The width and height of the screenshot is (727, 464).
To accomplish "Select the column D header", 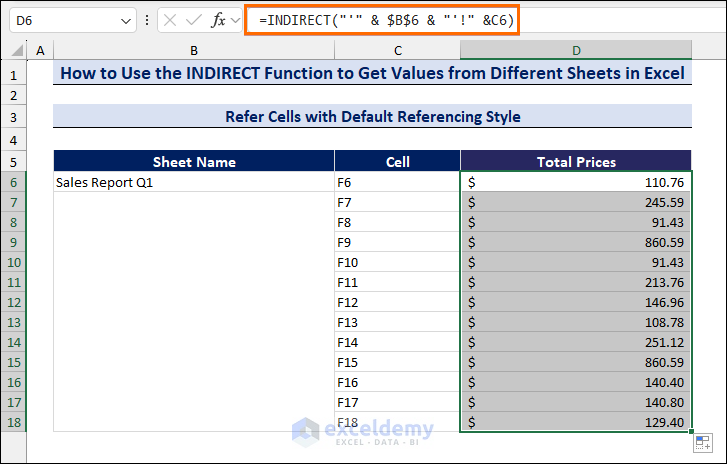I will click(576, 50).
